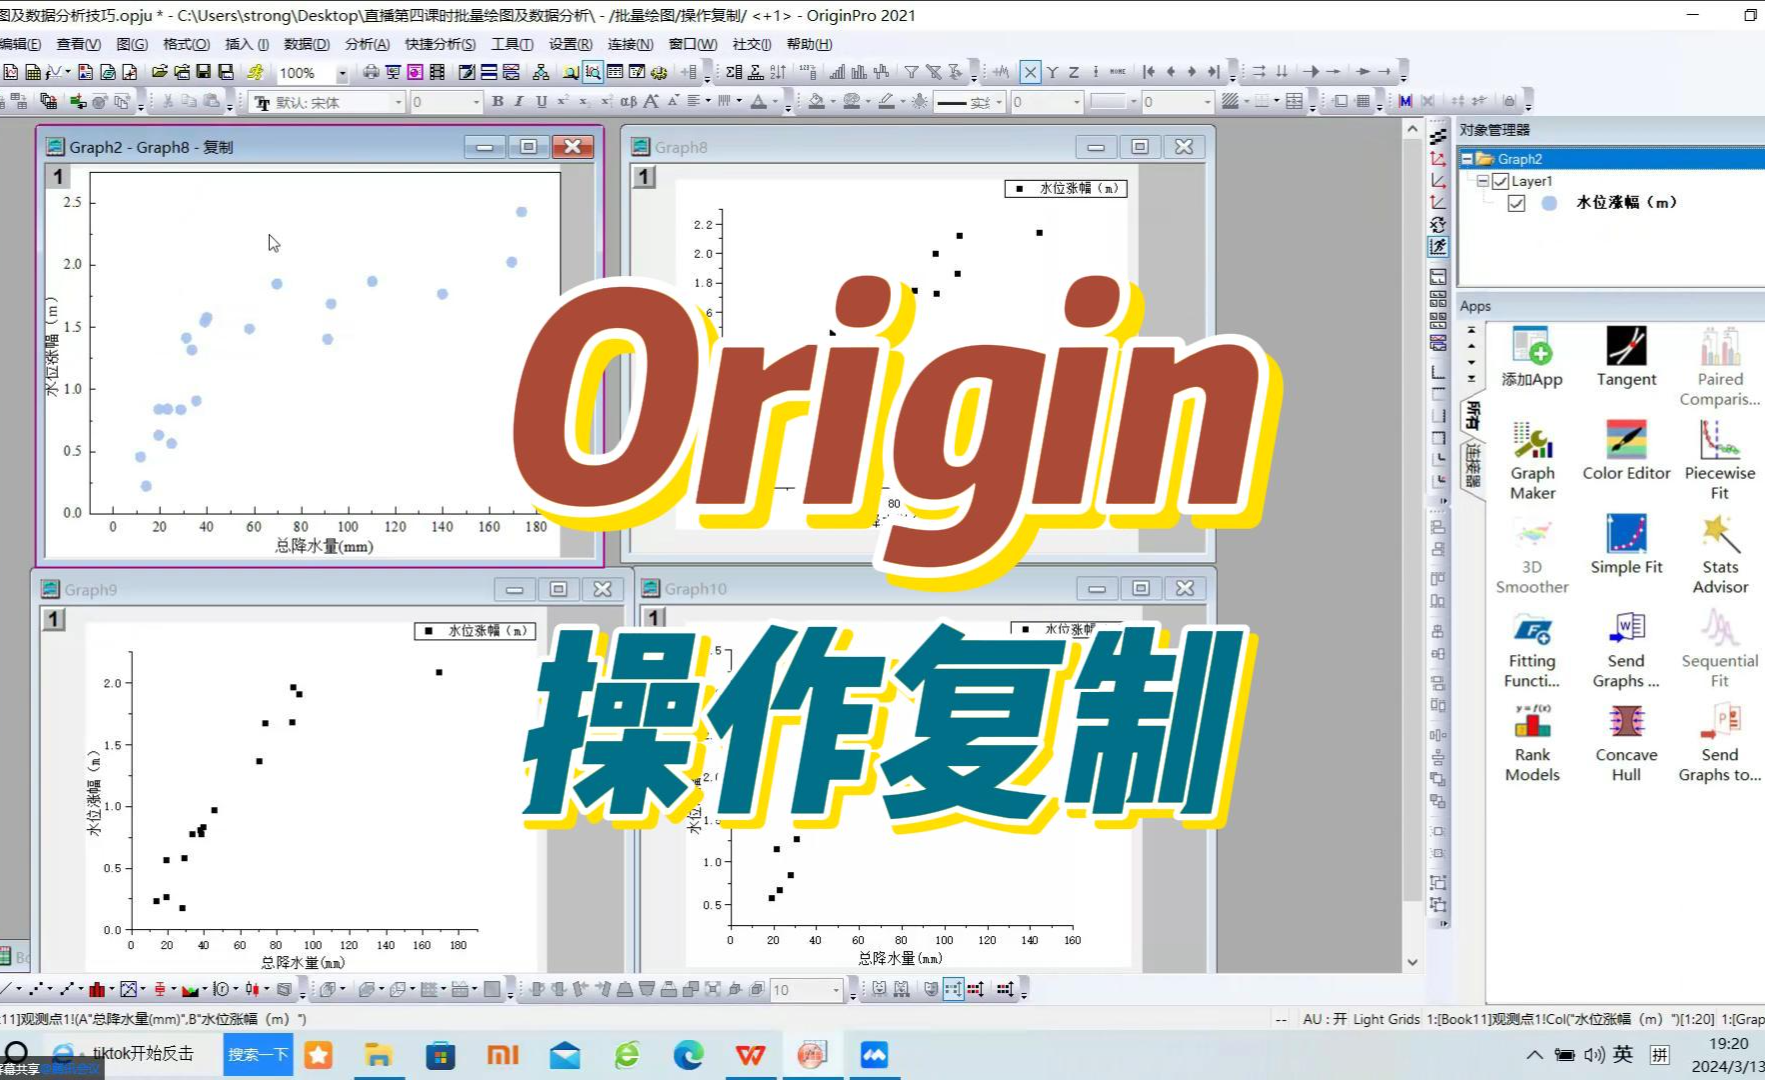Open the 帮助(H) menu
The image size is (1765, 1080).
(x=809, y=44)
